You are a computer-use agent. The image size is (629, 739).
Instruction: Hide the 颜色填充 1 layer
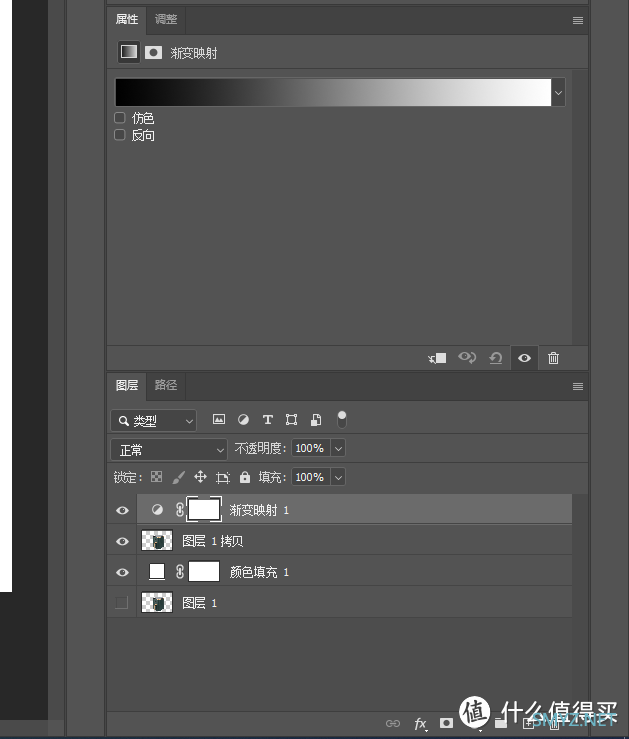[122, 572]
